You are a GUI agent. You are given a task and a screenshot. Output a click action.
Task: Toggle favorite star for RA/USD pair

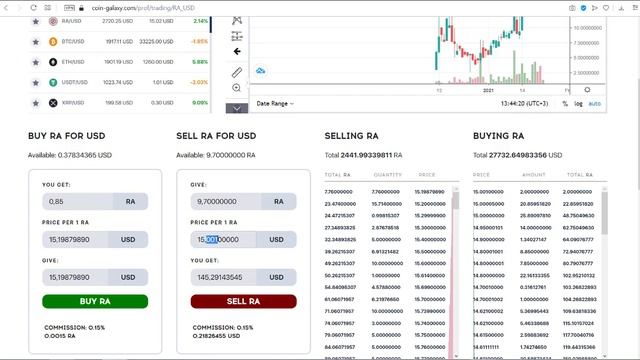[x=36, y=21]
